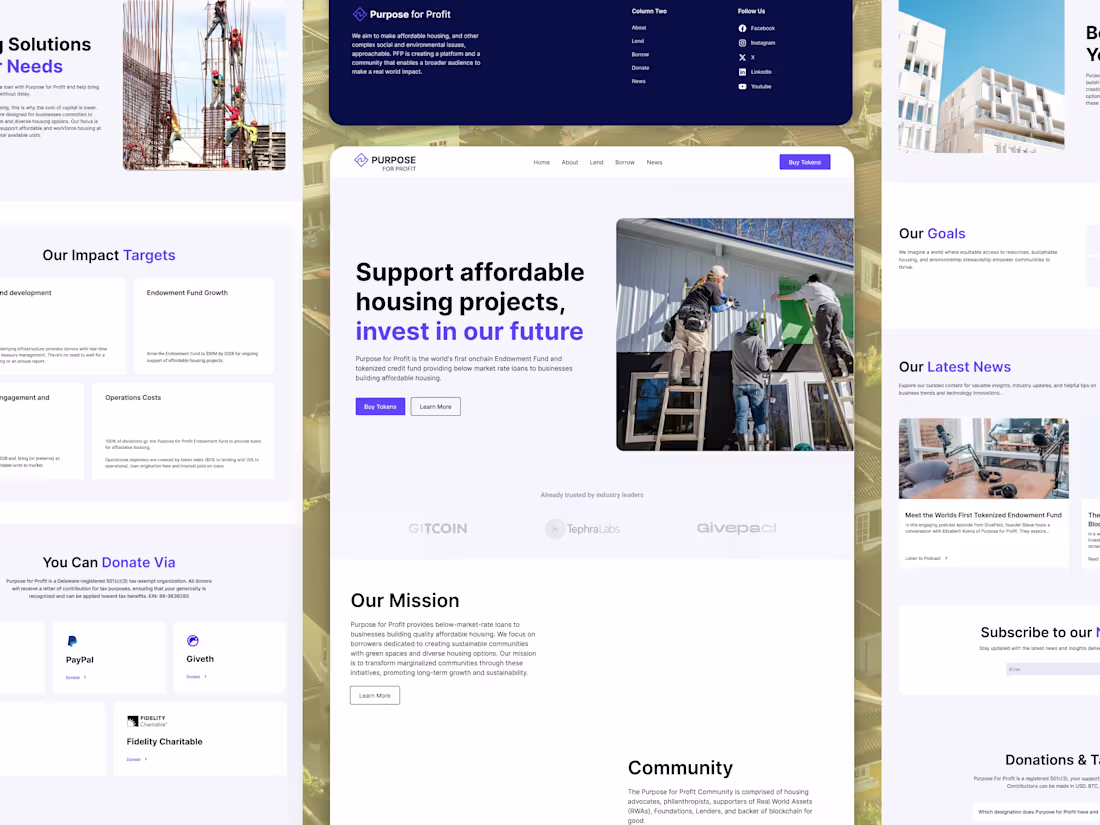The height and width of the screenshot is (825, 1100).
Task: Click the podcast studio article thumbnail
Action: (x=983, y=457)
